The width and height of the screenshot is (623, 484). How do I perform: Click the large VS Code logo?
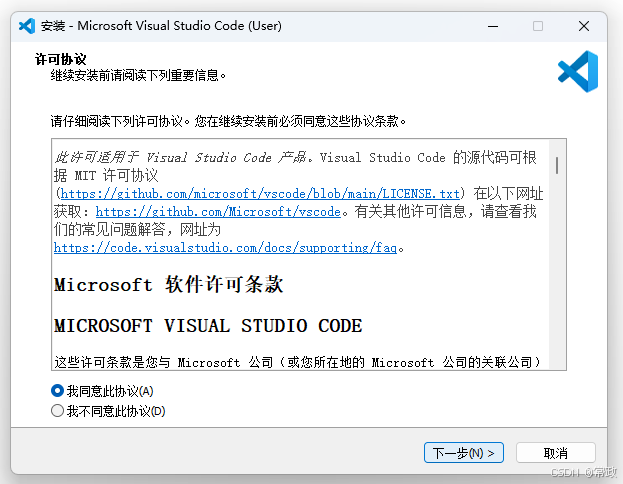point(578,72)
